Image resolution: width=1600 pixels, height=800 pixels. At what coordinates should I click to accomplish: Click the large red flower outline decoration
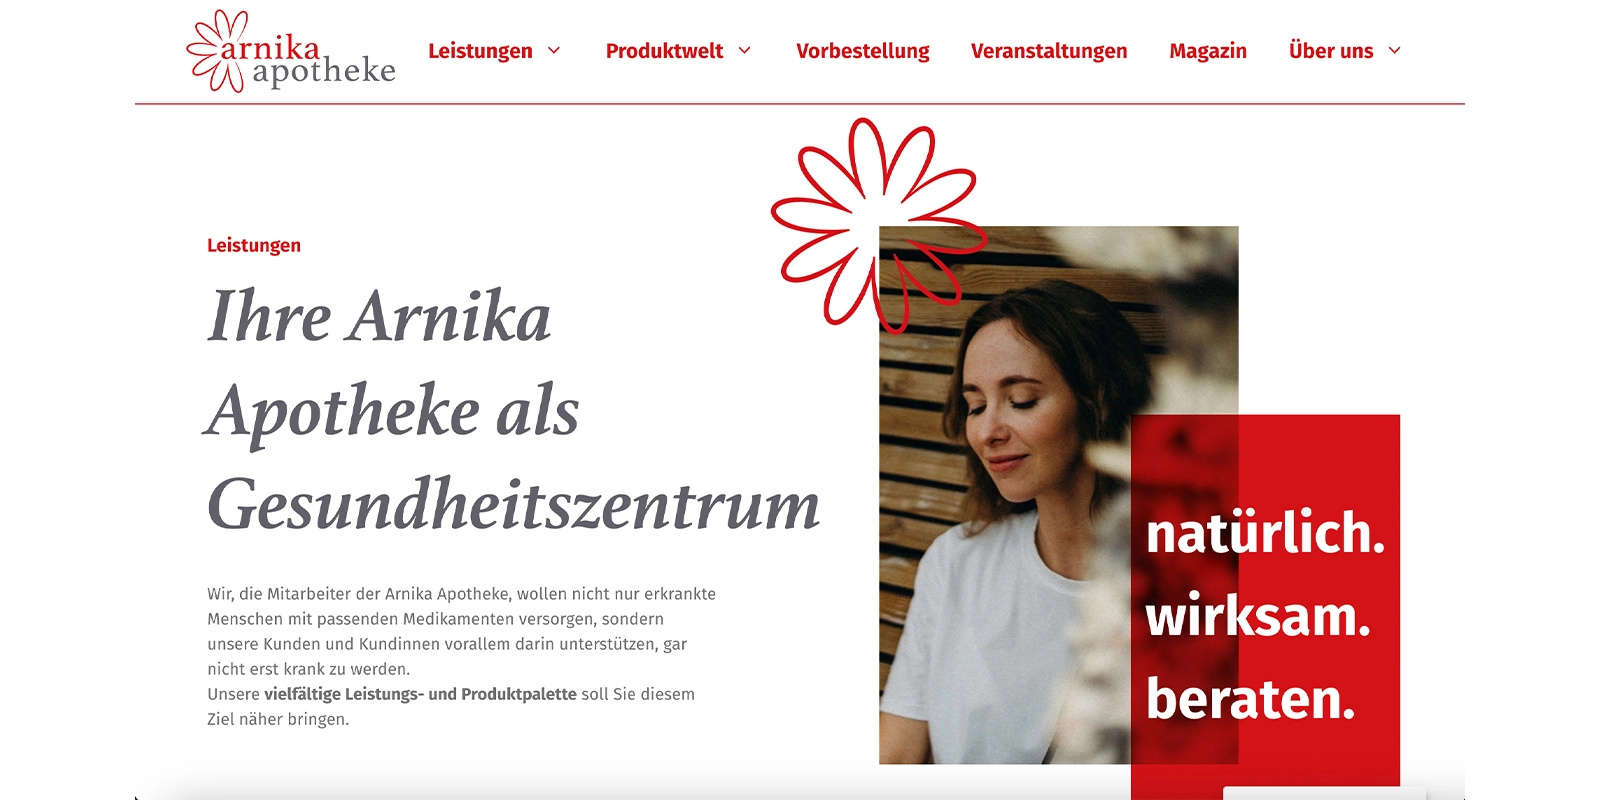tap(878, 225)
